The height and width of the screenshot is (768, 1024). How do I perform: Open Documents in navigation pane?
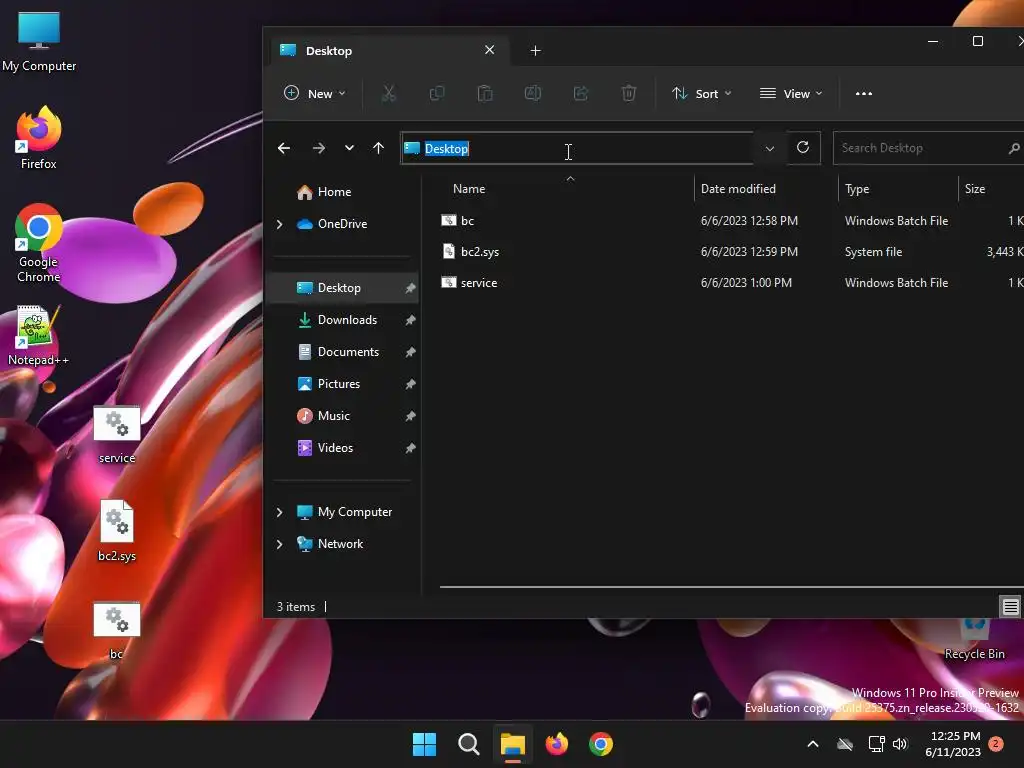pos(343,352)
